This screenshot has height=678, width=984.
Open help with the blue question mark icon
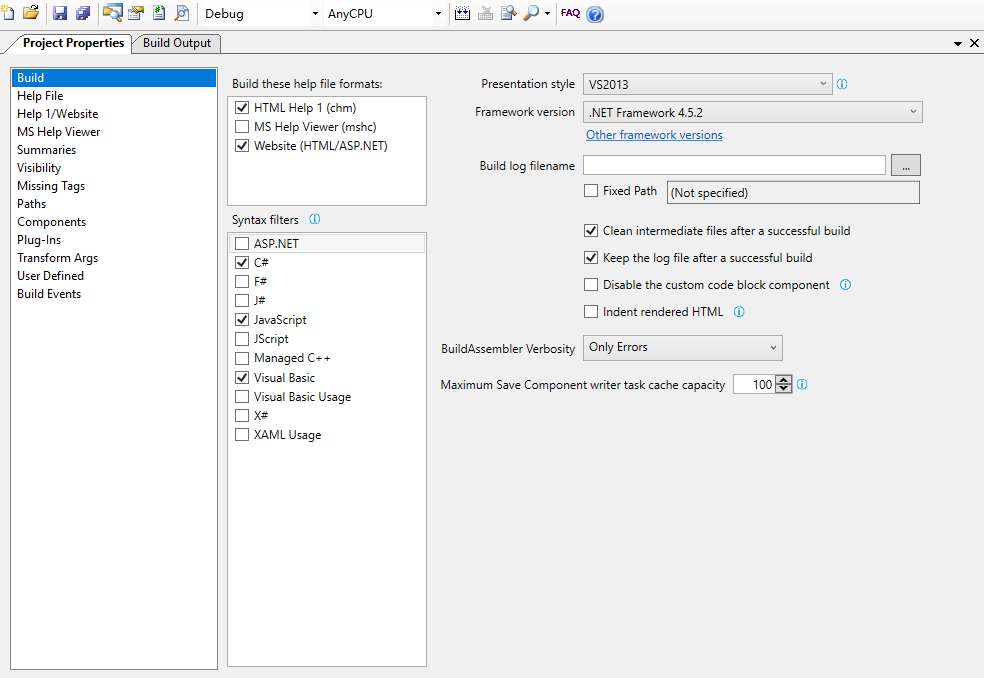point(595,14)
